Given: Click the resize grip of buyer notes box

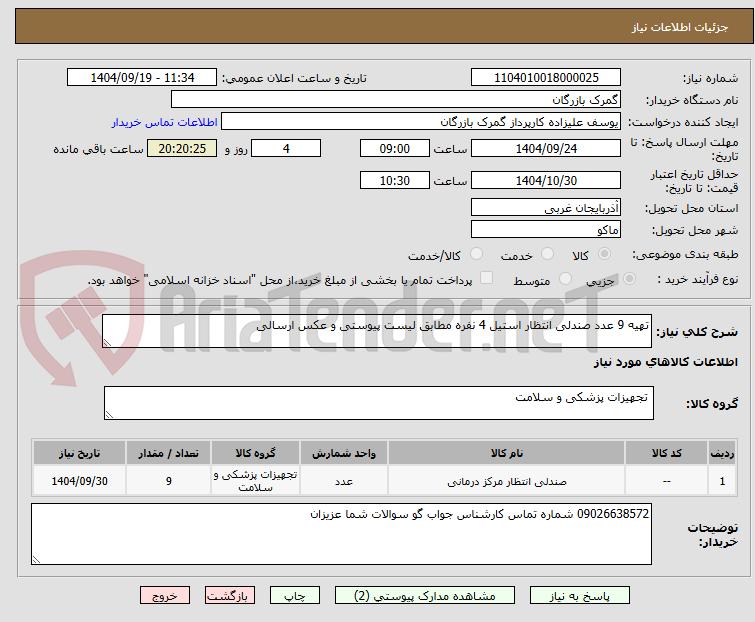Looking at the screenshot, I should pyautogui.click(x=36, y=559).
